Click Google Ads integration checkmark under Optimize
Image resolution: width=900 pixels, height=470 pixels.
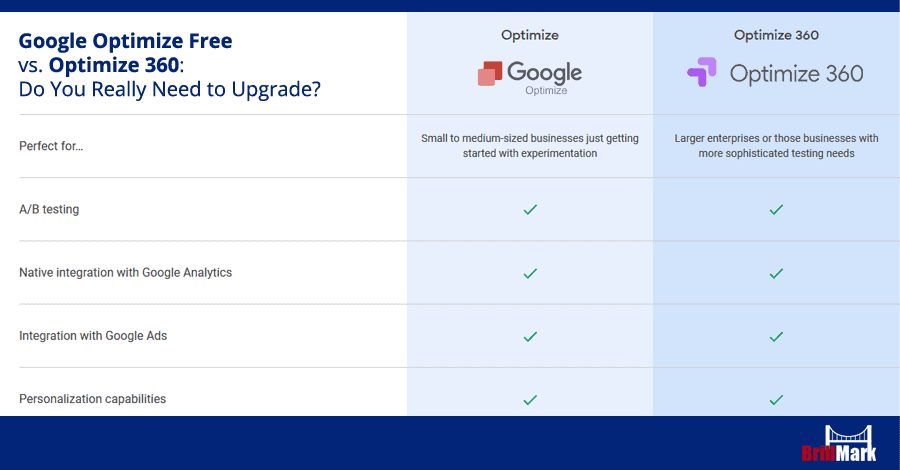pos(530,336)
